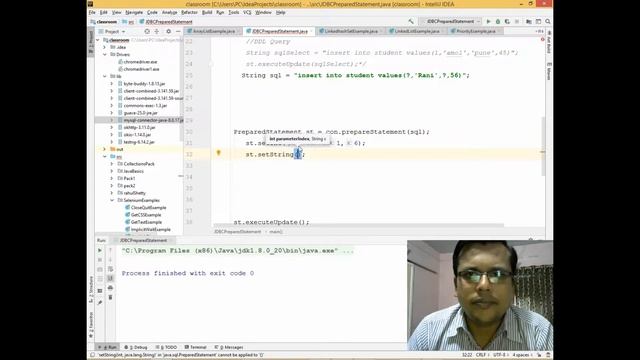640x360 pixels.
Task: Click the locate/scroll-from-source icon in Project panel
Action: click(147, 31)
